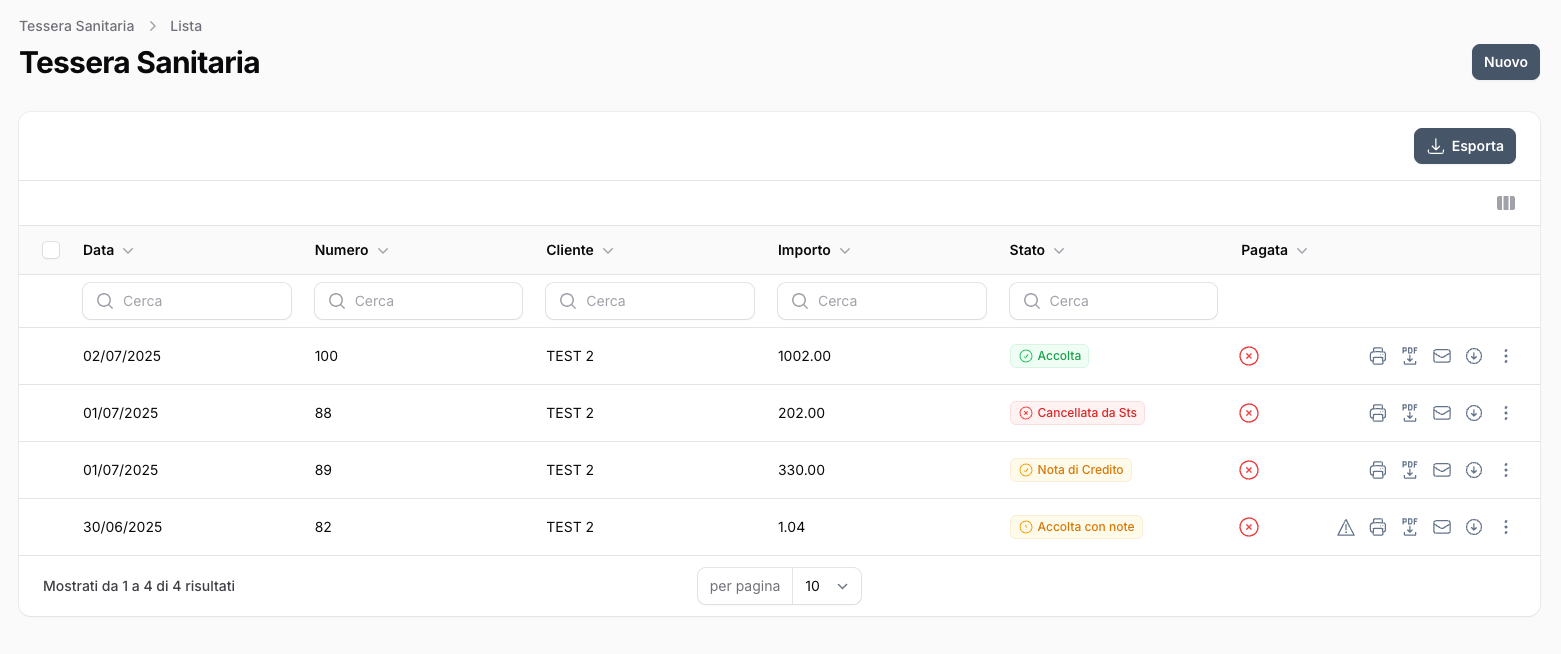Image resolution: width=1561 pixels, height=654 pixels.
Task: Click the download arrow icon for invoice 82
Action: coord(1474,527)
